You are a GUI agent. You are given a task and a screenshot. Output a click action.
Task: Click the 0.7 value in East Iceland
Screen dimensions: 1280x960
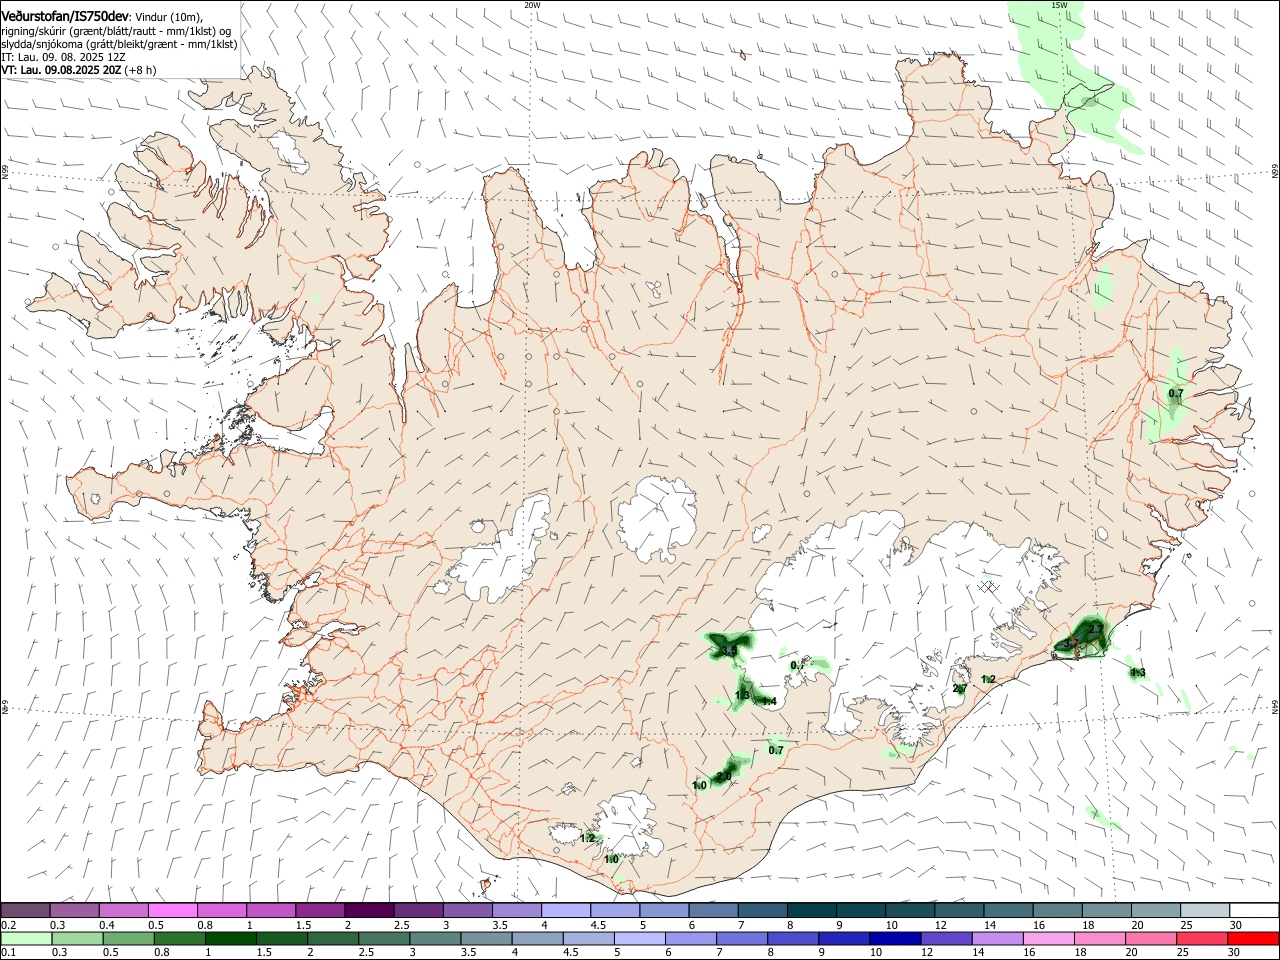click(x=1176, y=394)
